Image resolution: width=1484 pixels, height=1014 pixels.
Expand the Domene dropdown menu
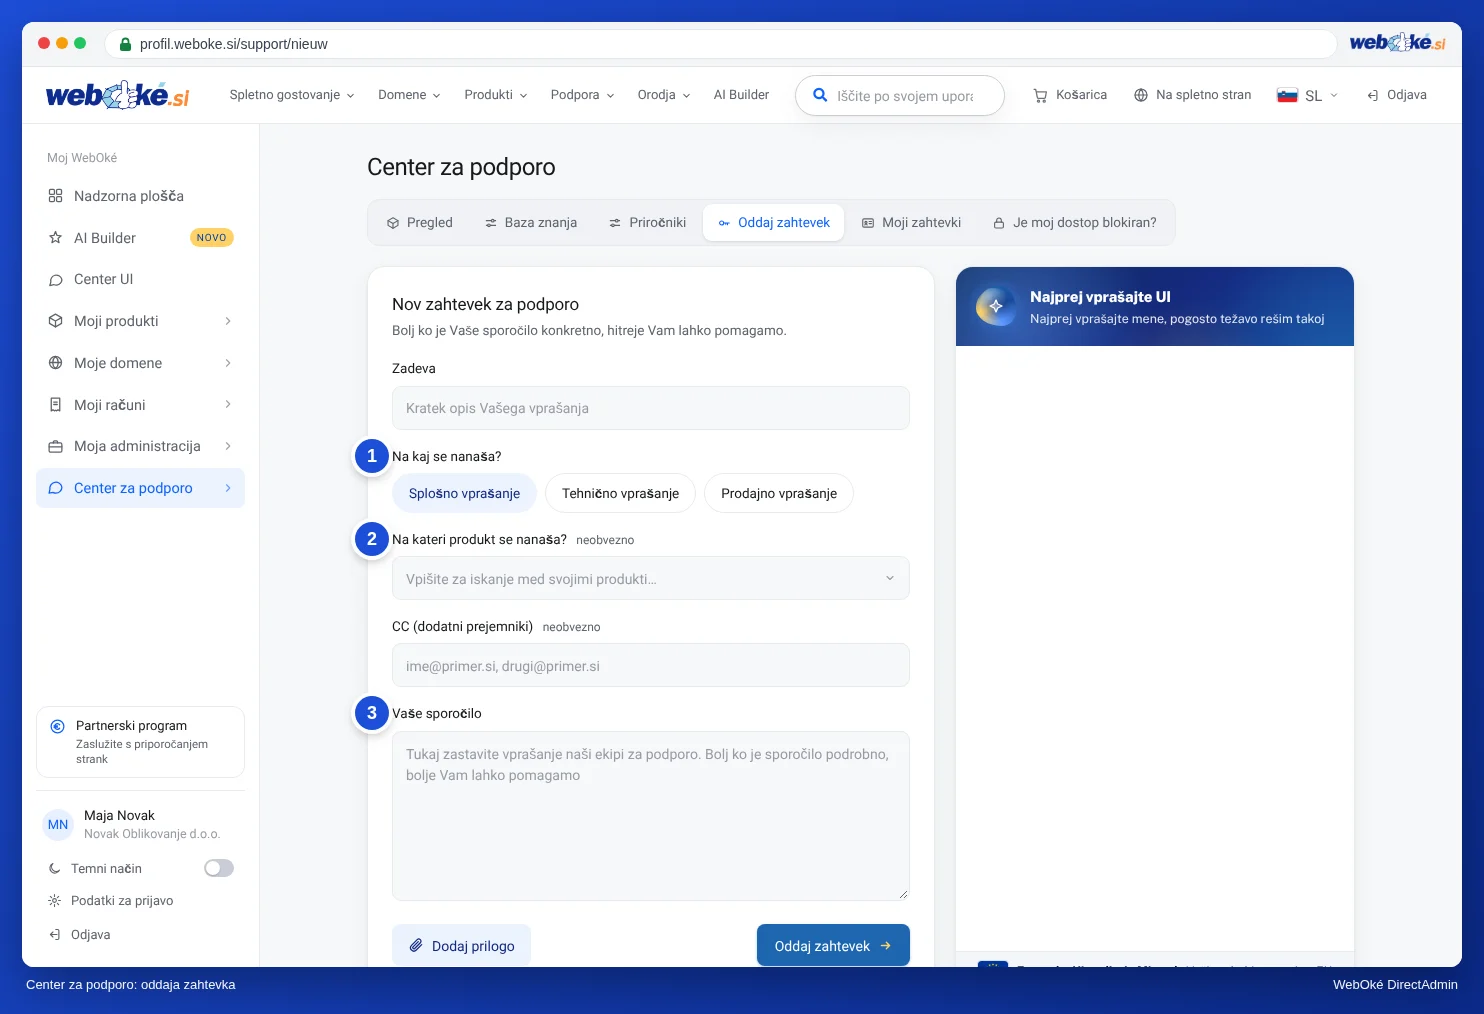click(409, 95)
